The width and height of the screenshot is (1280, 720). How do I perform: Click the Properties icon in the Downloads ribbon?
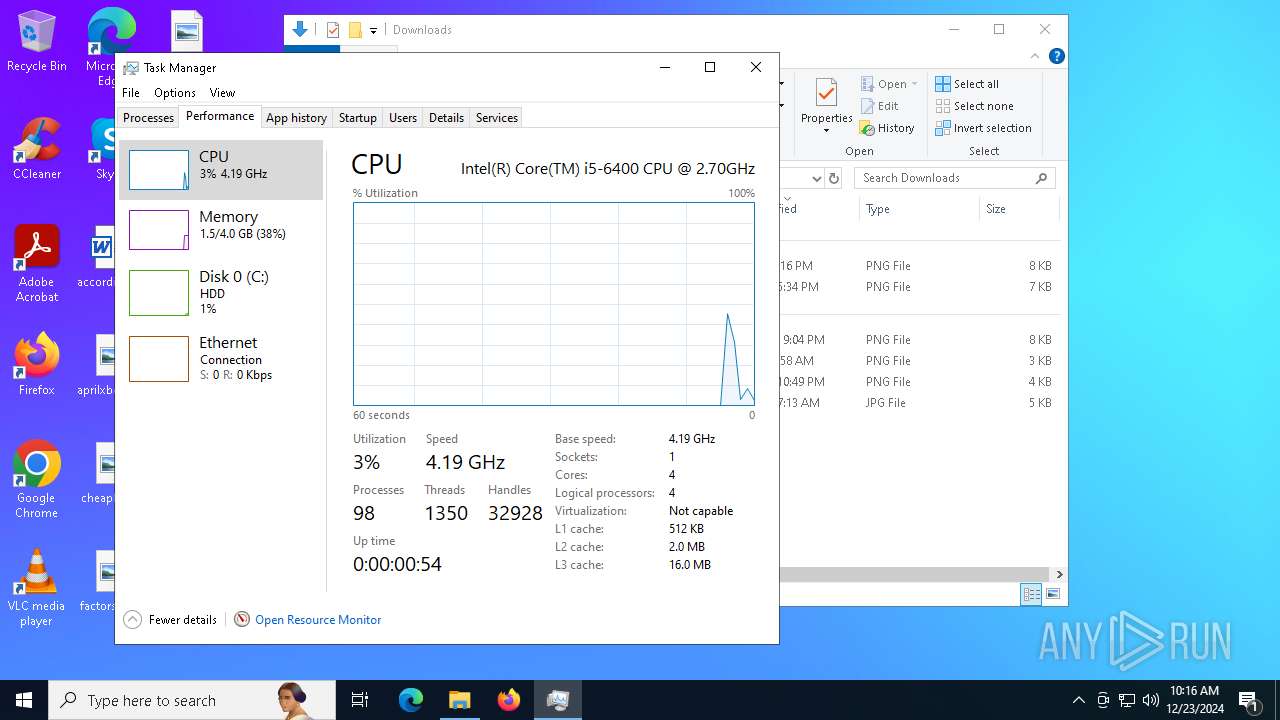(826, 94)
